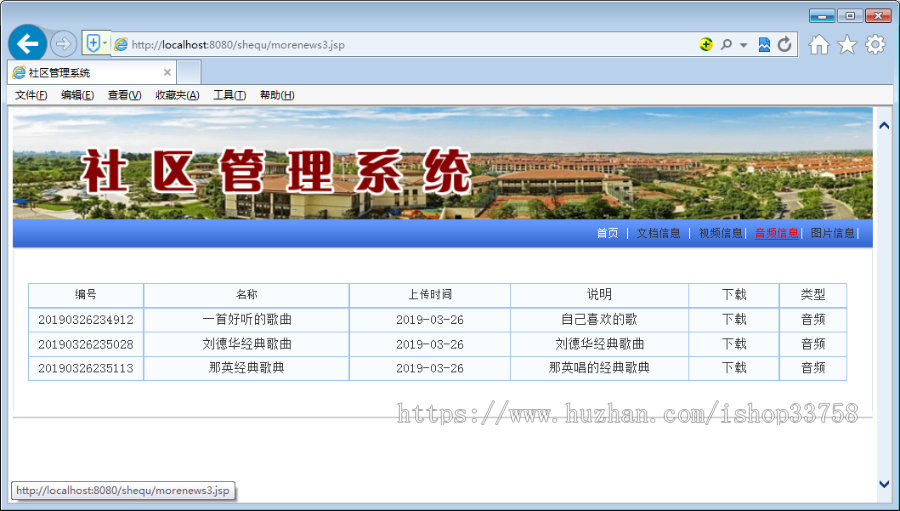Viewport: 900px width, 511px height.
Task: Click 下载 link for 一首好听的歌曲
Action: [734, 319]
